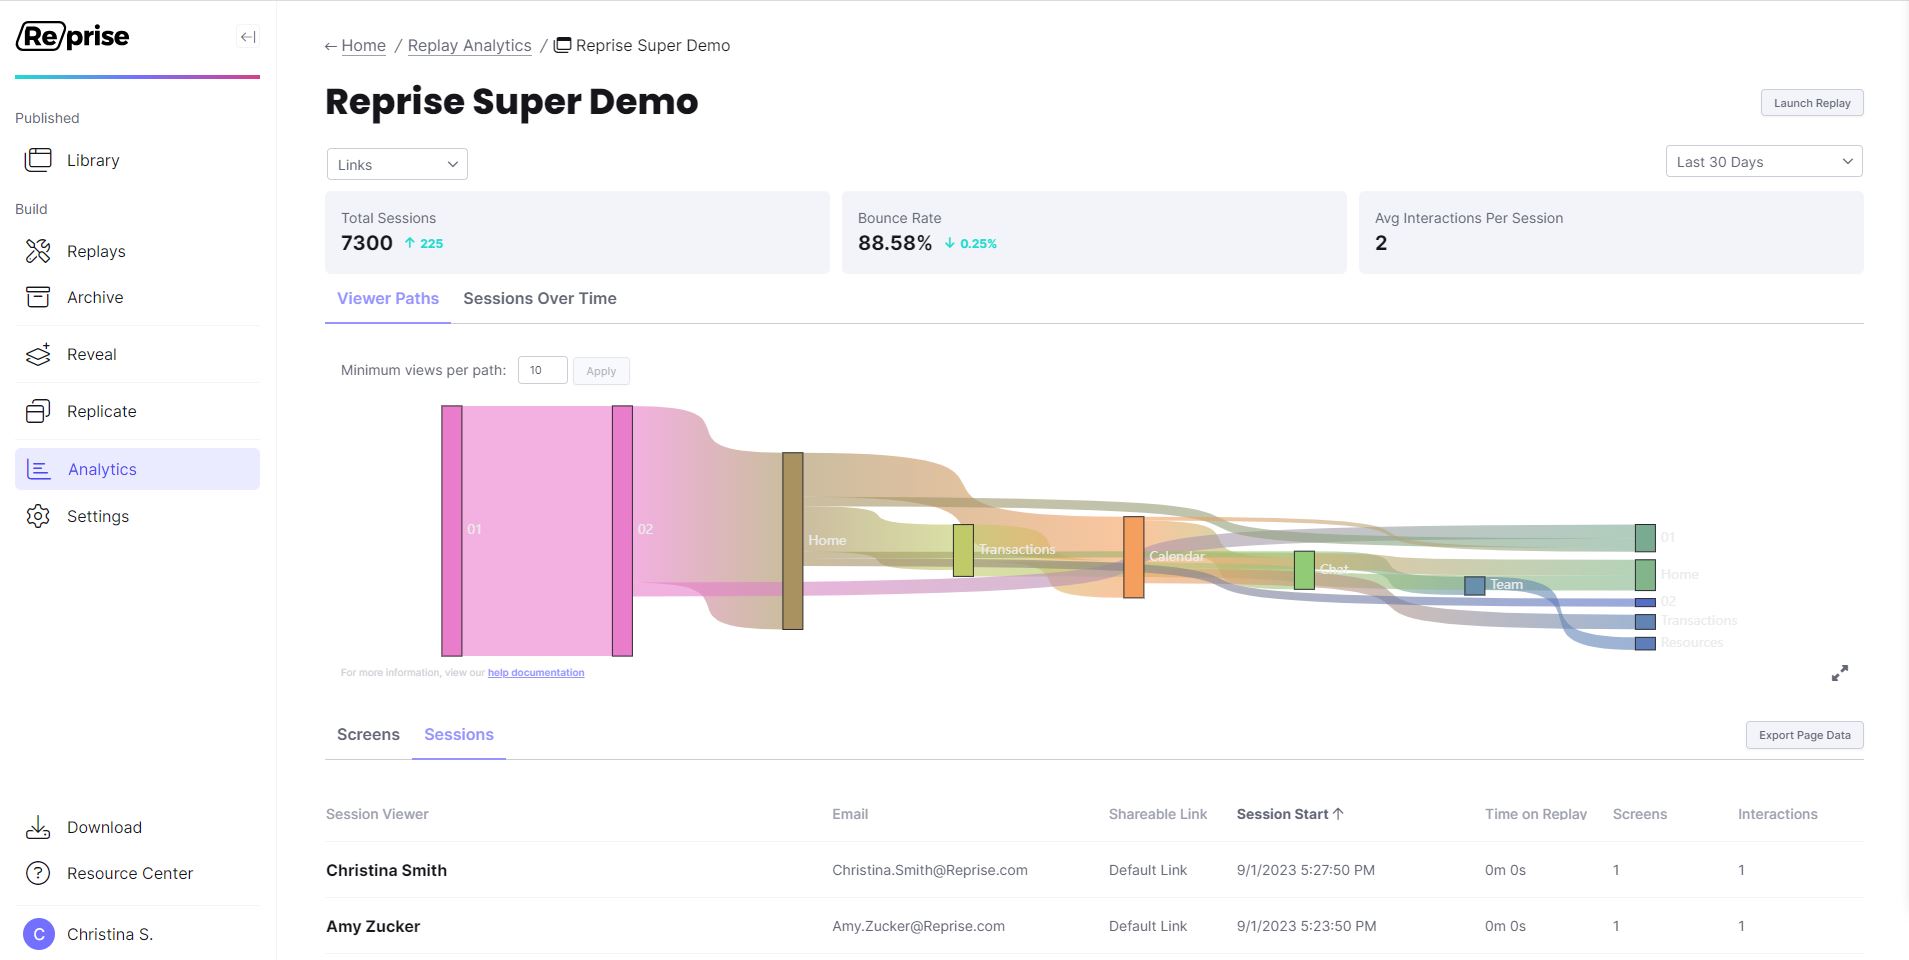Click the Amy Zucker session row name
Screen dimensions: 1909x960
(x=373, y=926)
